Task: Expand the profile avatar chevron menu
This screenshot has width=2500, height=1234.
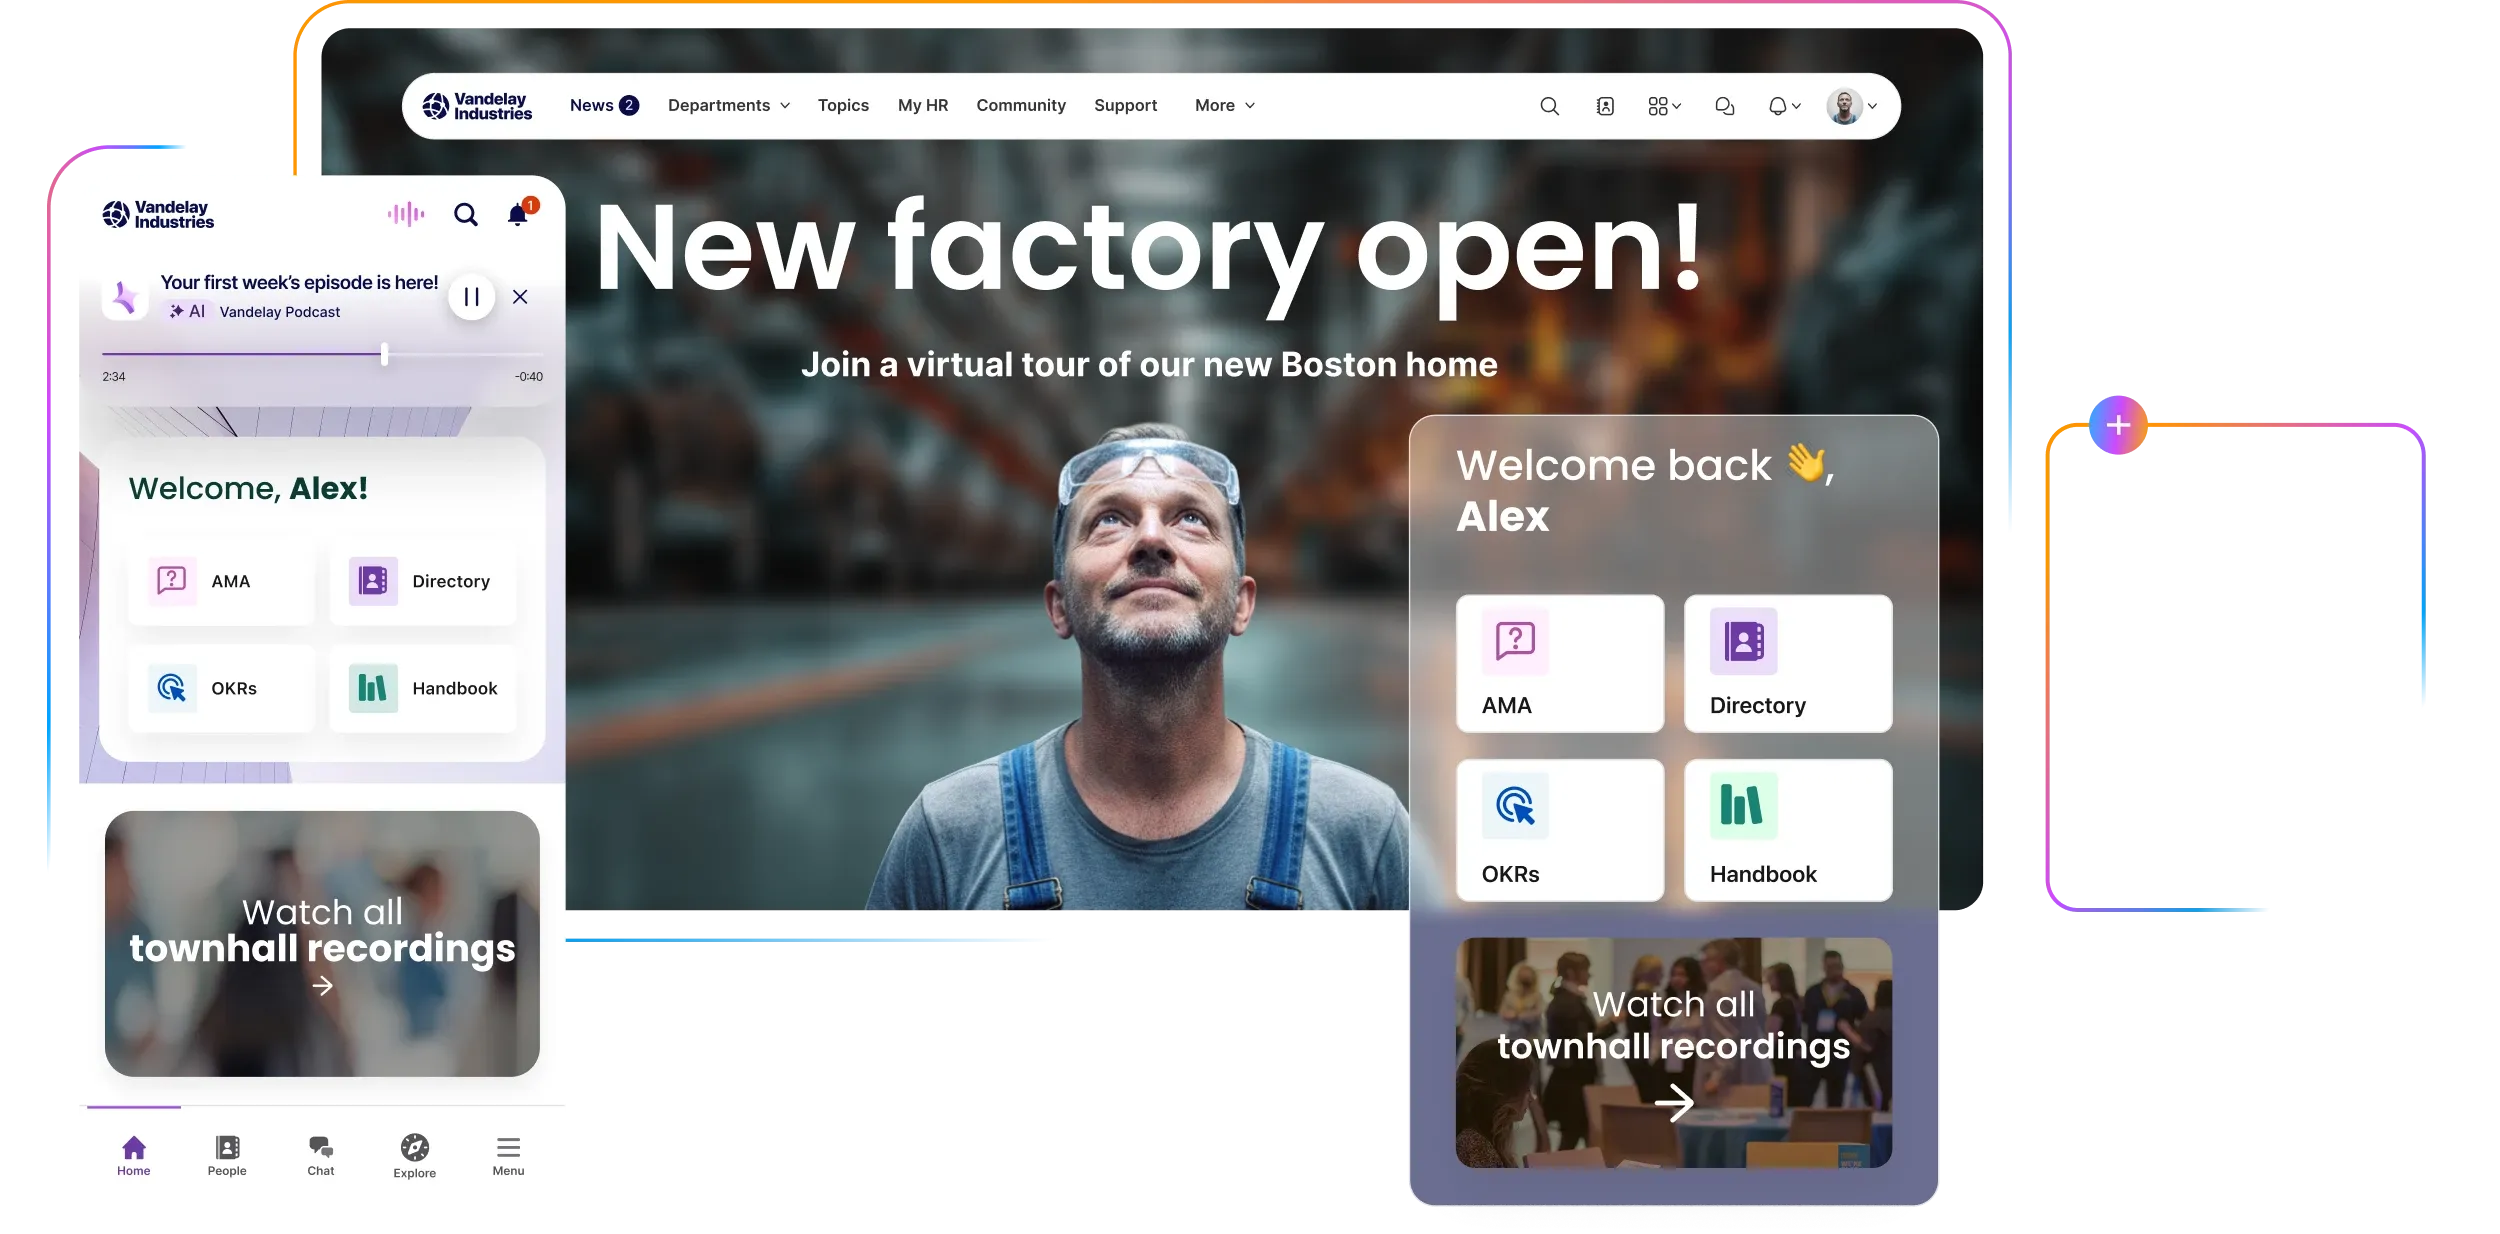Action: pos(1872,105)
